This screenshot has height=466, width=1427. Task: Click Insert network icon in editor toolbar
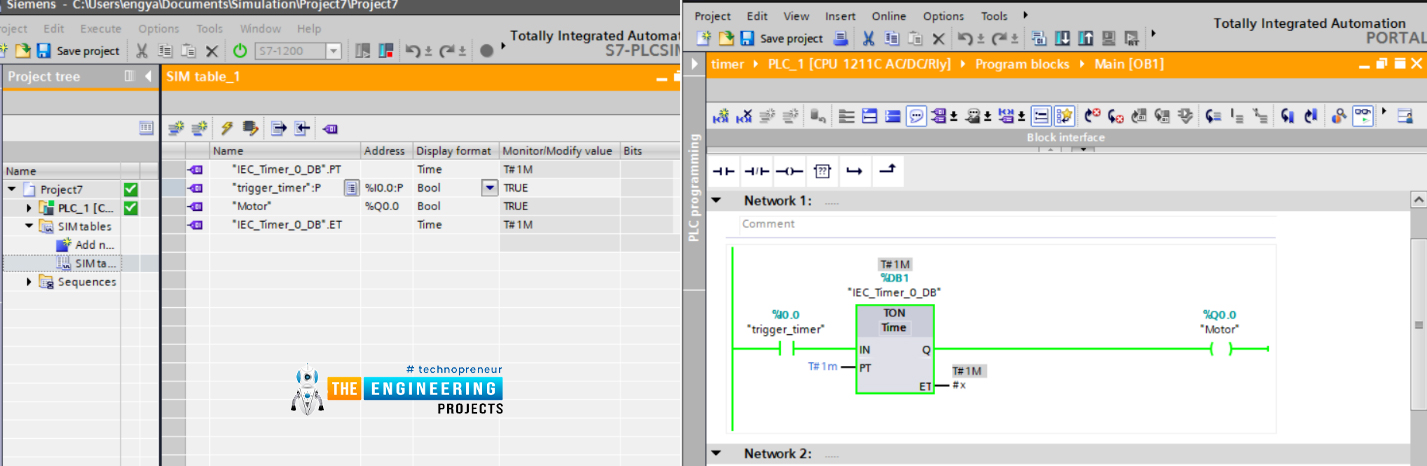coord(720,117)
